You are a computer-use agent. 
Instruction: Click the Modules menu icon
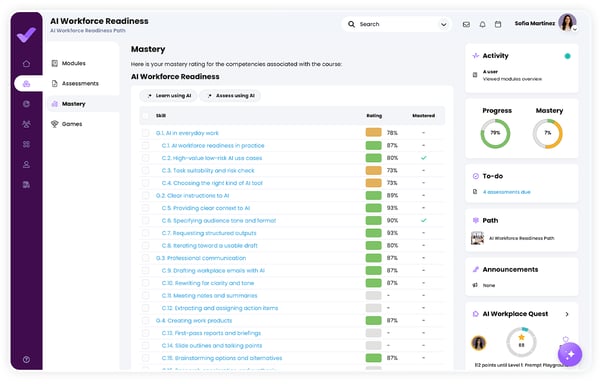click(55, 63)
